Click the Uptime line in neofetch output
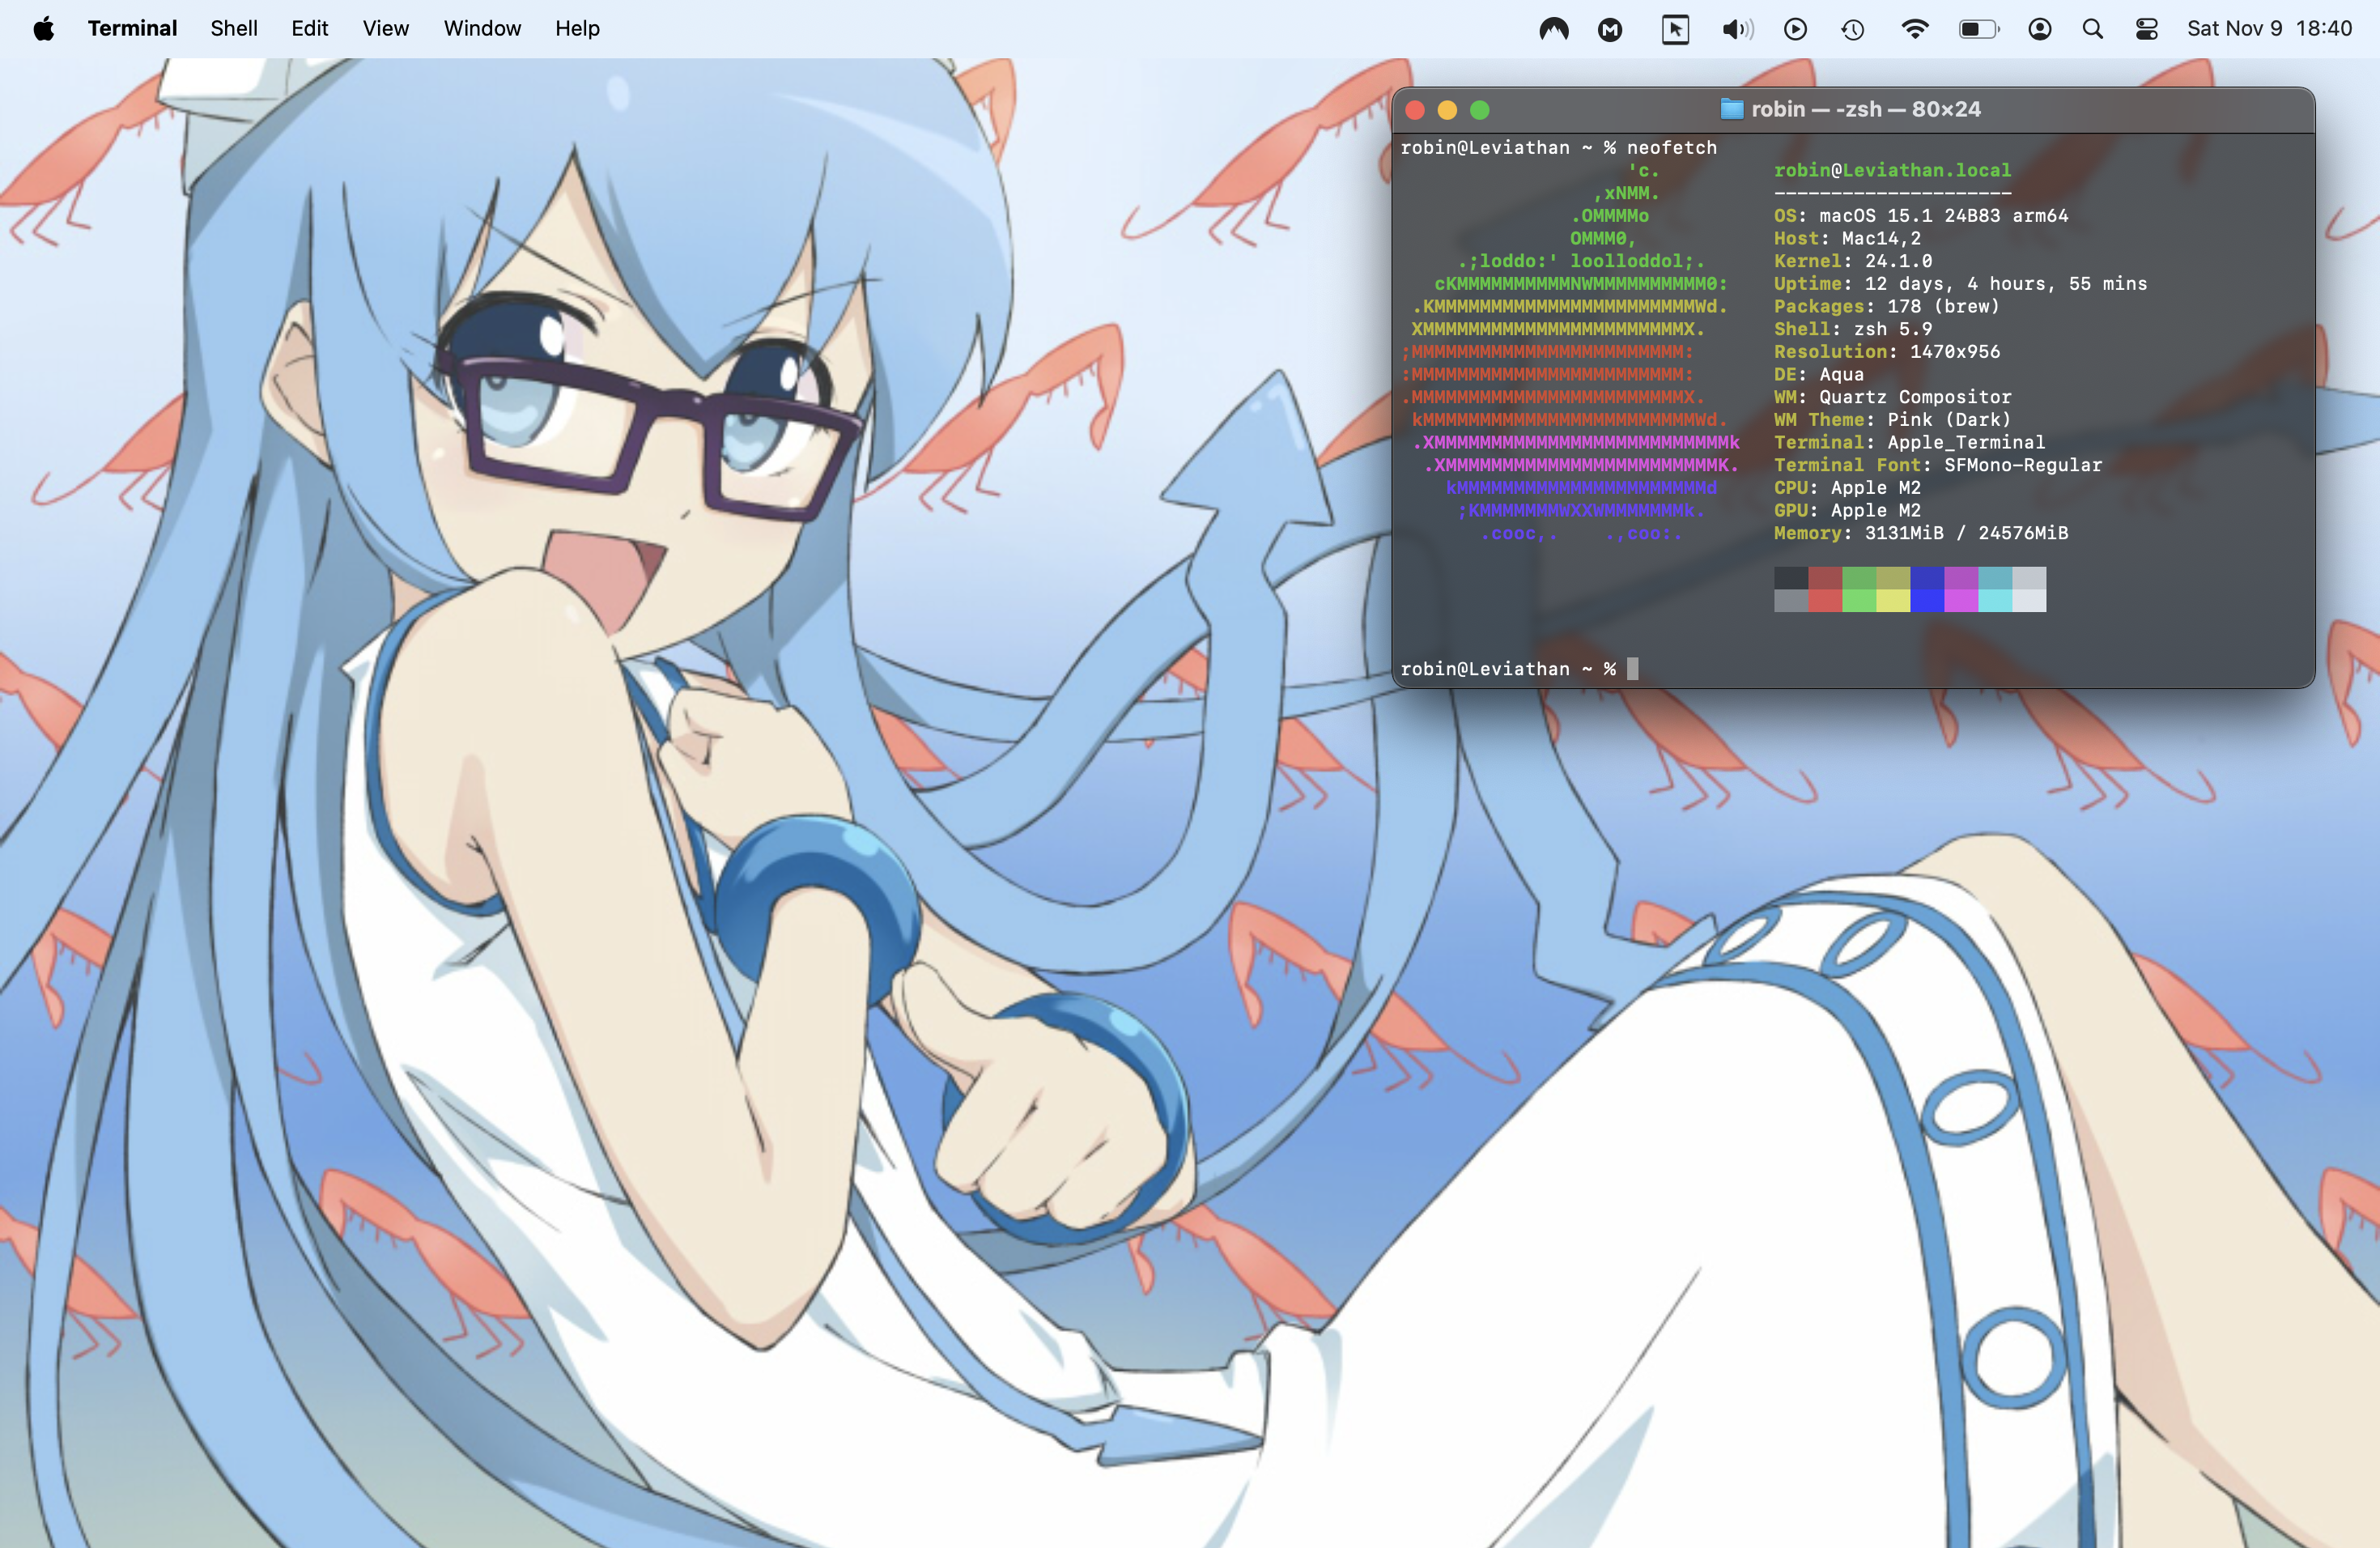2380x1548 pixels. coord(1960,284)
